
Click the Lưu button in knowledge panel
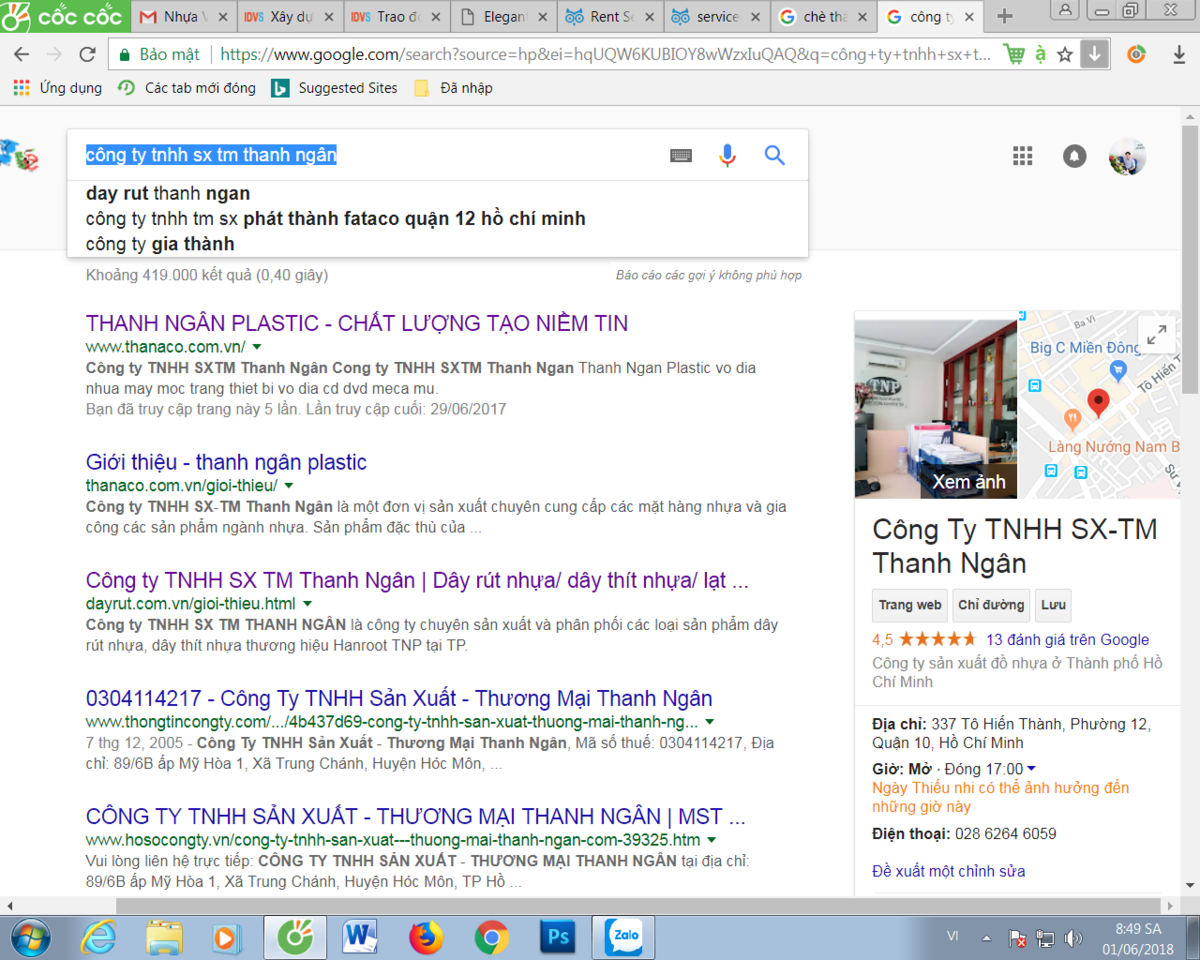click(x=1053, y=605)
